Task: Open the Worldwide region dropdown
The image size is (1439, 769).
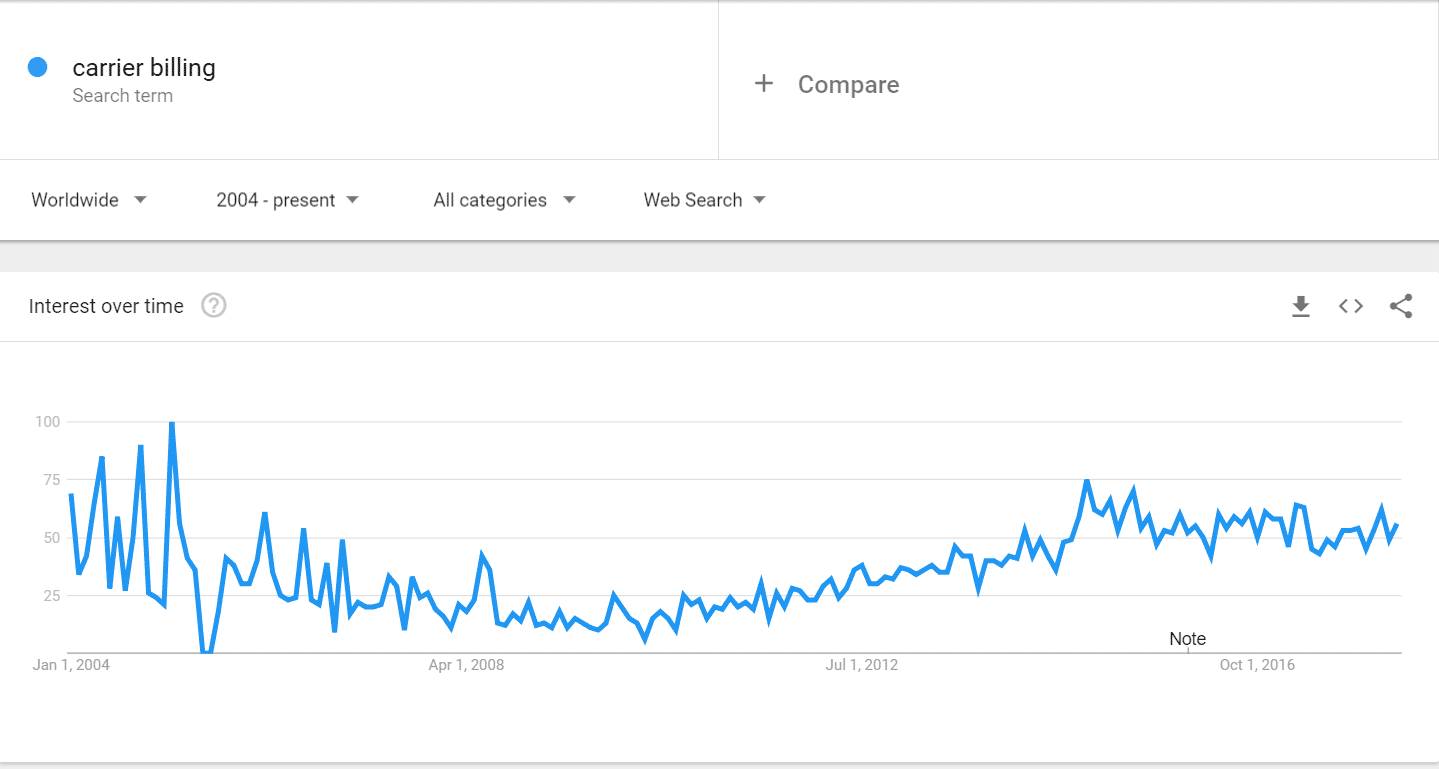Action: pos(89,200)
